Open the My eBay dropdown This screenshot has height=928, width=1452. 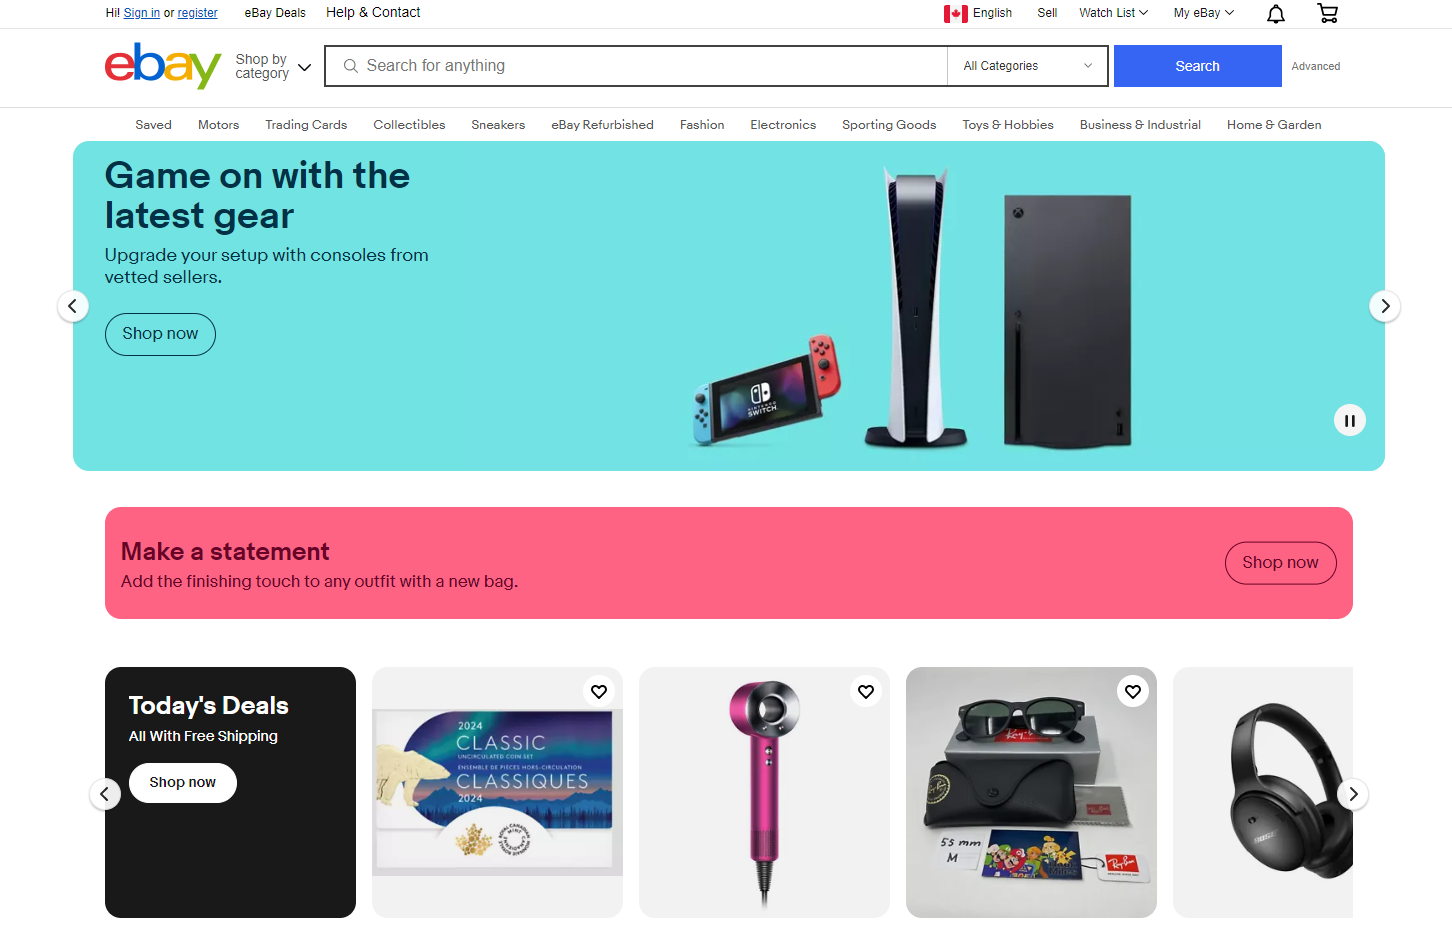point(1204,13)
